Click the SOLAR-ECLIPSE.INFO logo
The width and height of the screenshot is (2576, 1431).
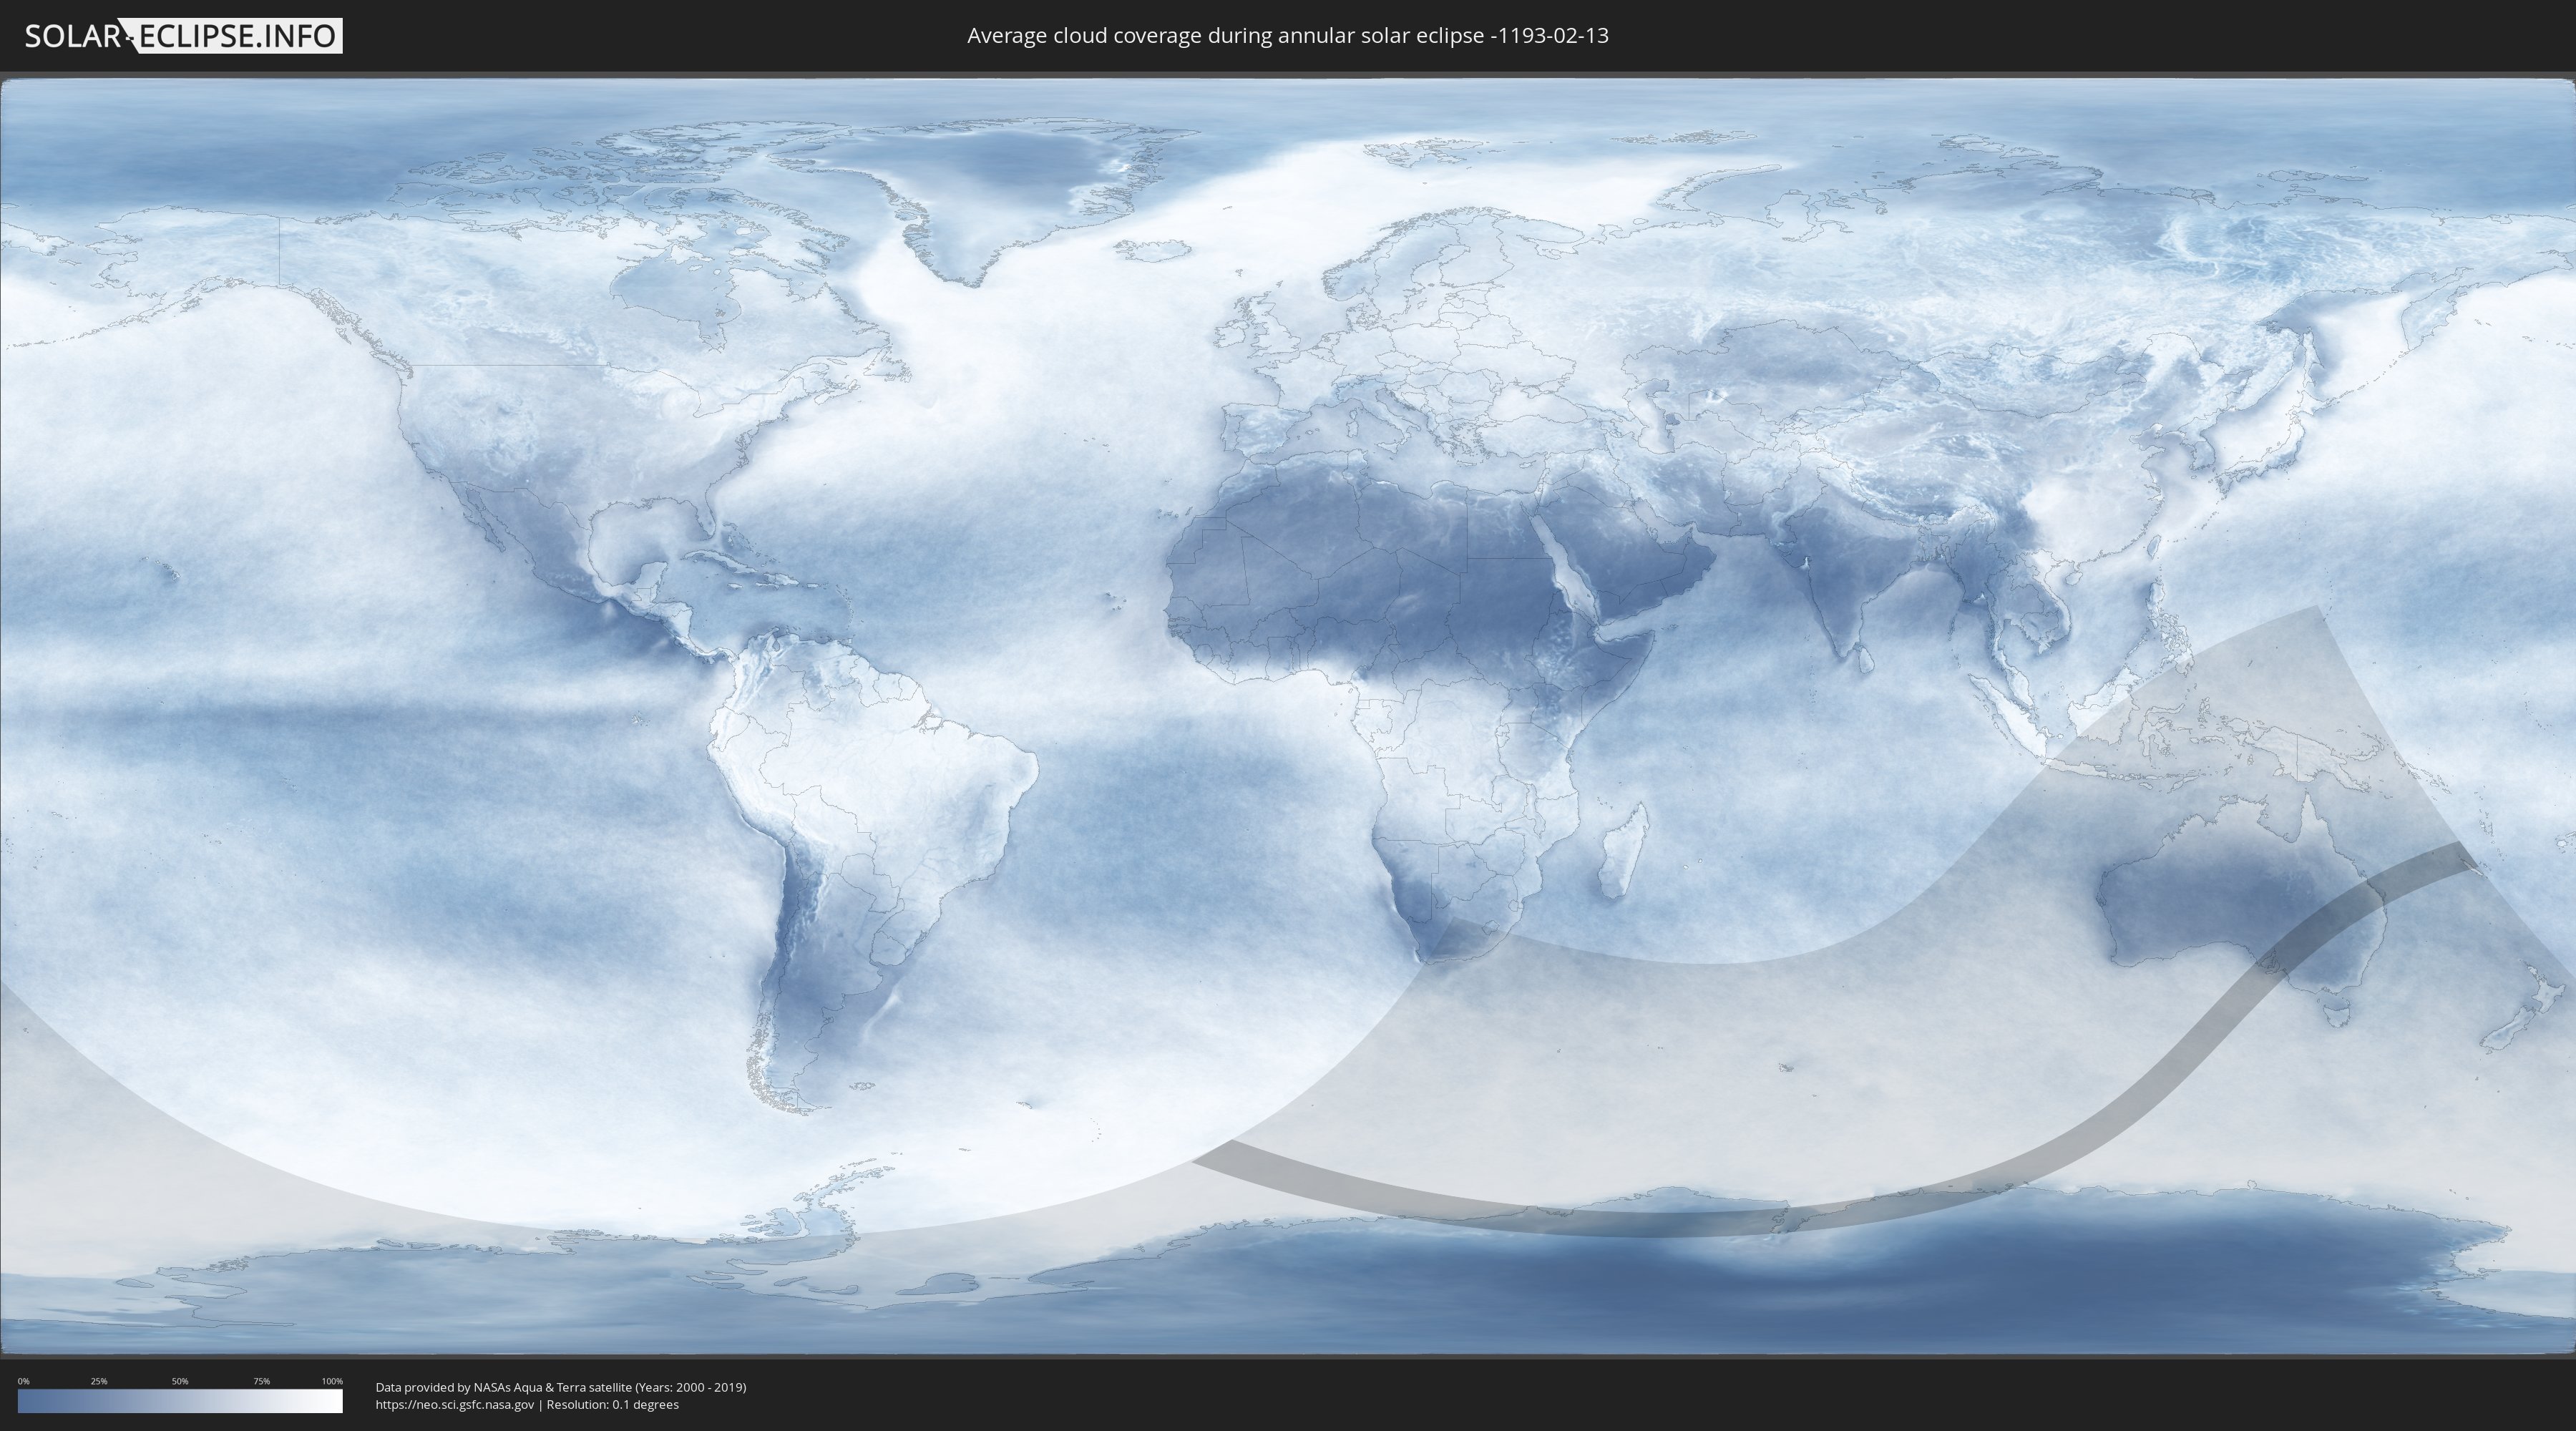click(183, 36)
